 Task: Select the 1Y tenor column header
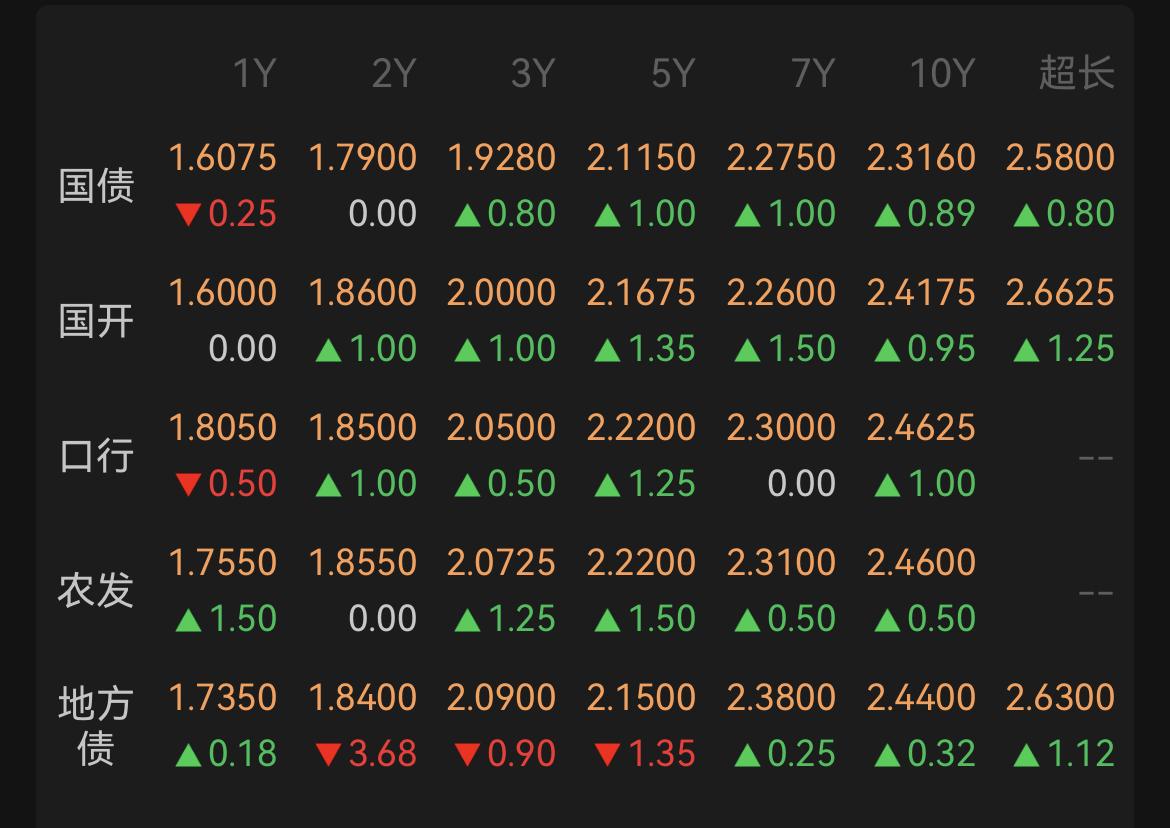point(253,74)
